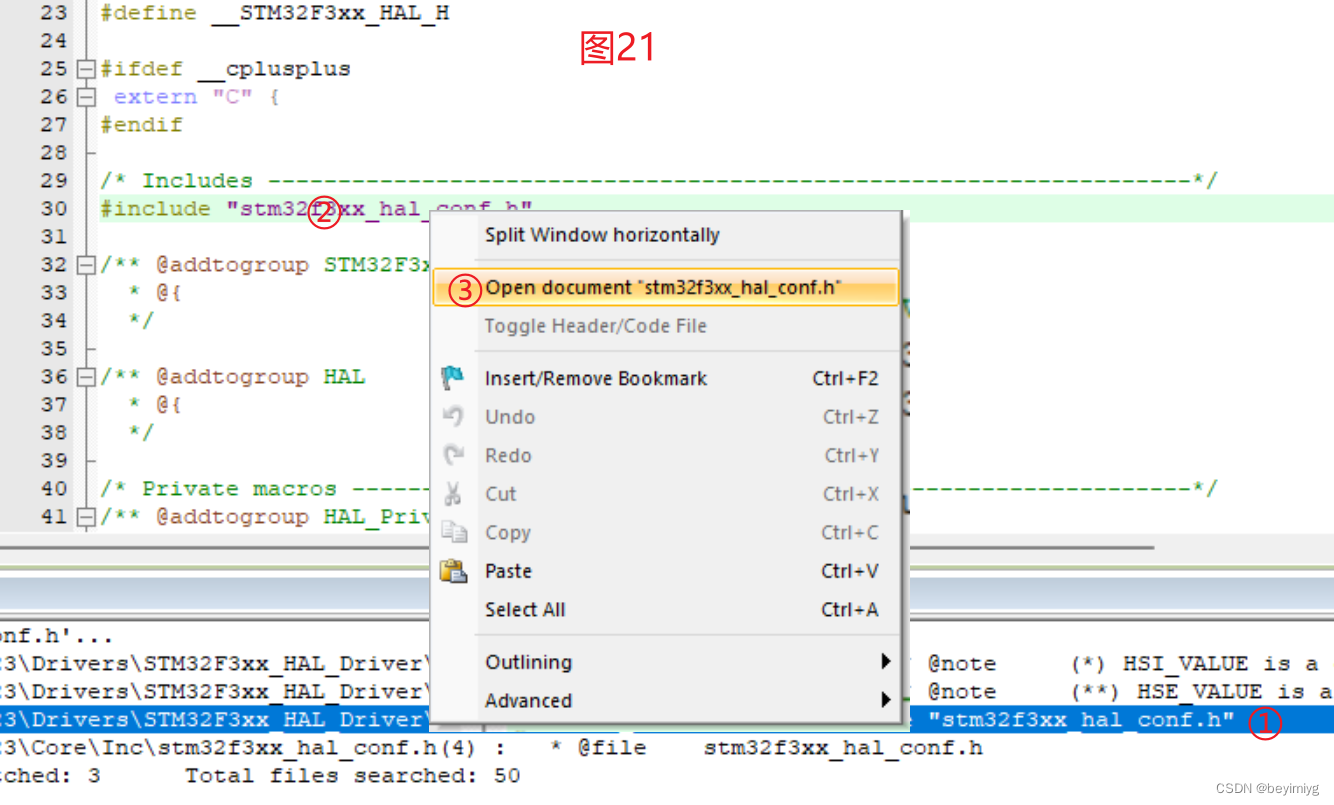The width and height of the screenshot is (1334, 805).
Task: Click line number 35 in the gutter
Action: pyautogui.click(x=55, y=349)
